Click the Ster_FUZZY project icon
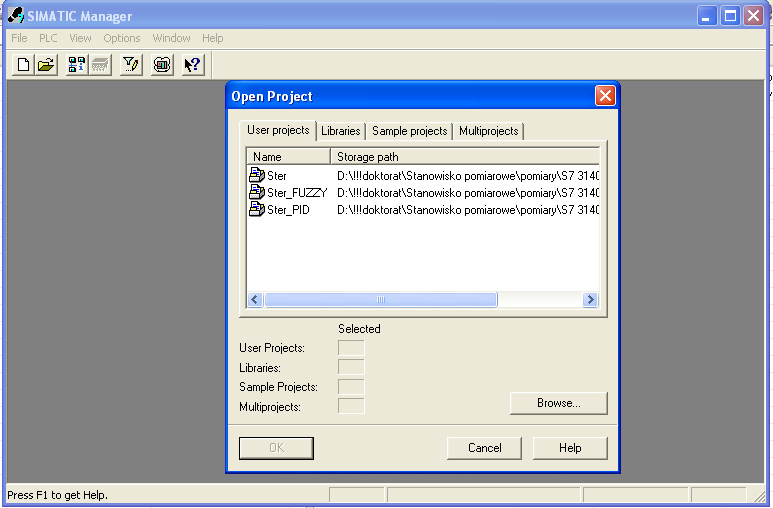773x508 pixels. [256, 192]
